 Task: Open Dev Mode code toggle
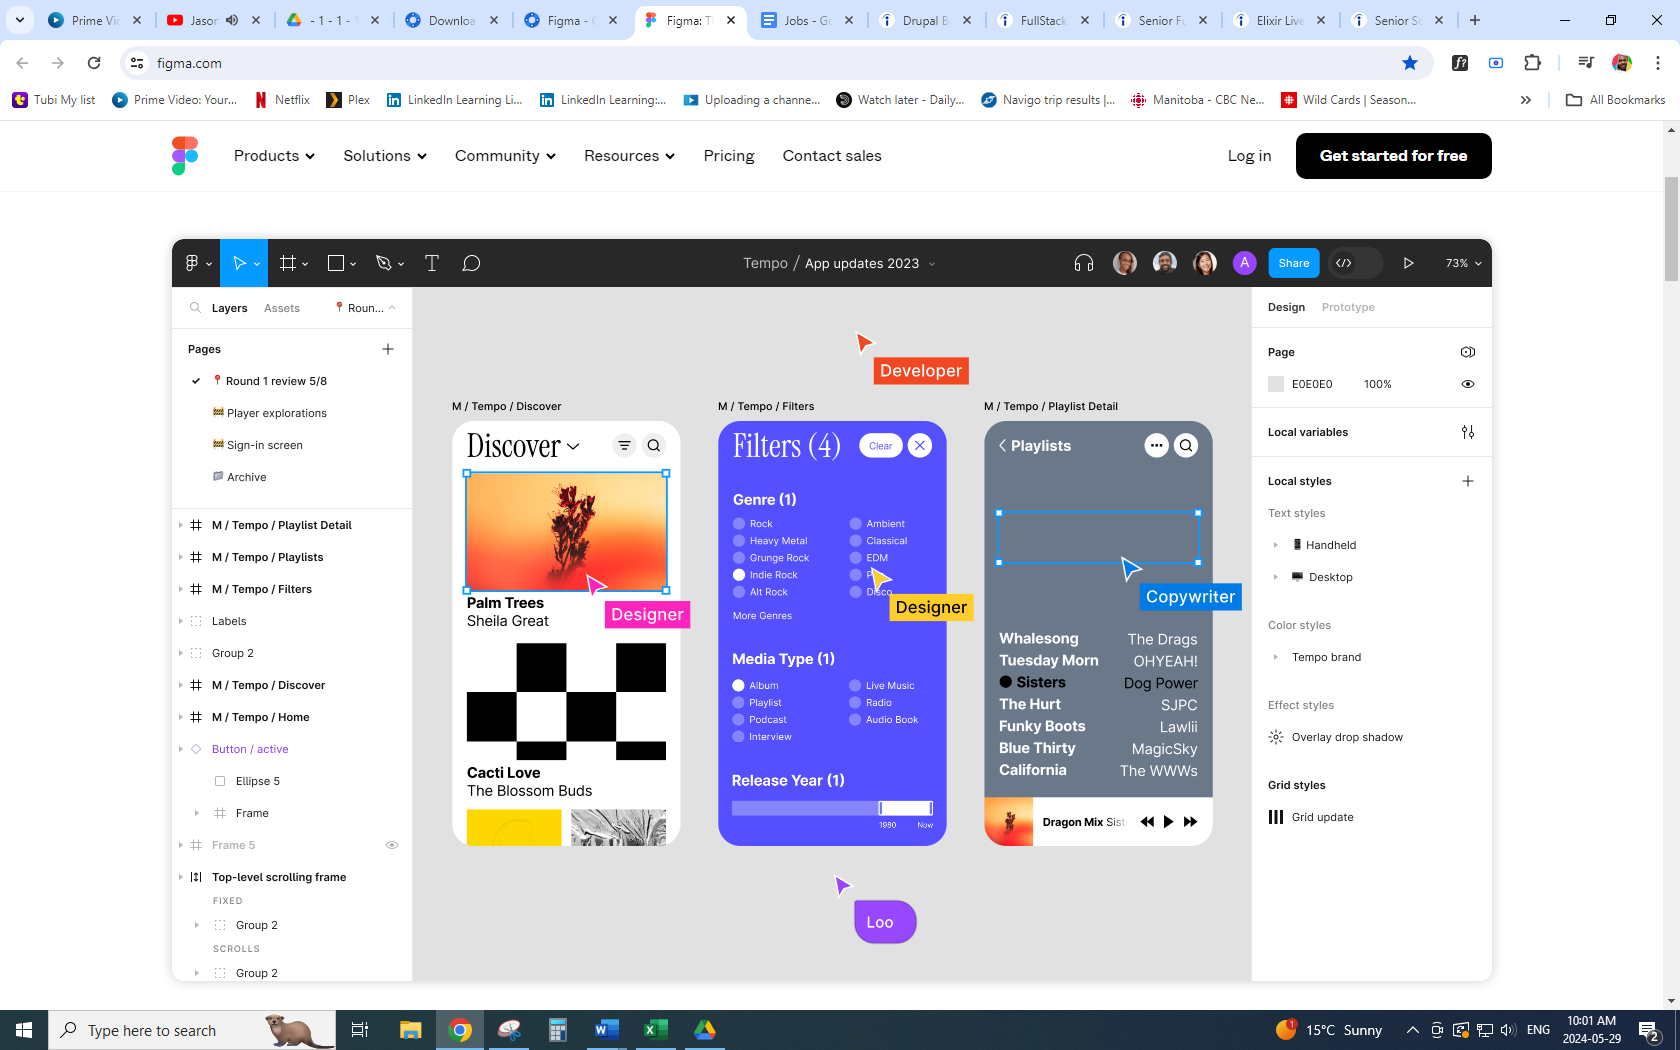pyautogui.click(x=1345, y=263)
